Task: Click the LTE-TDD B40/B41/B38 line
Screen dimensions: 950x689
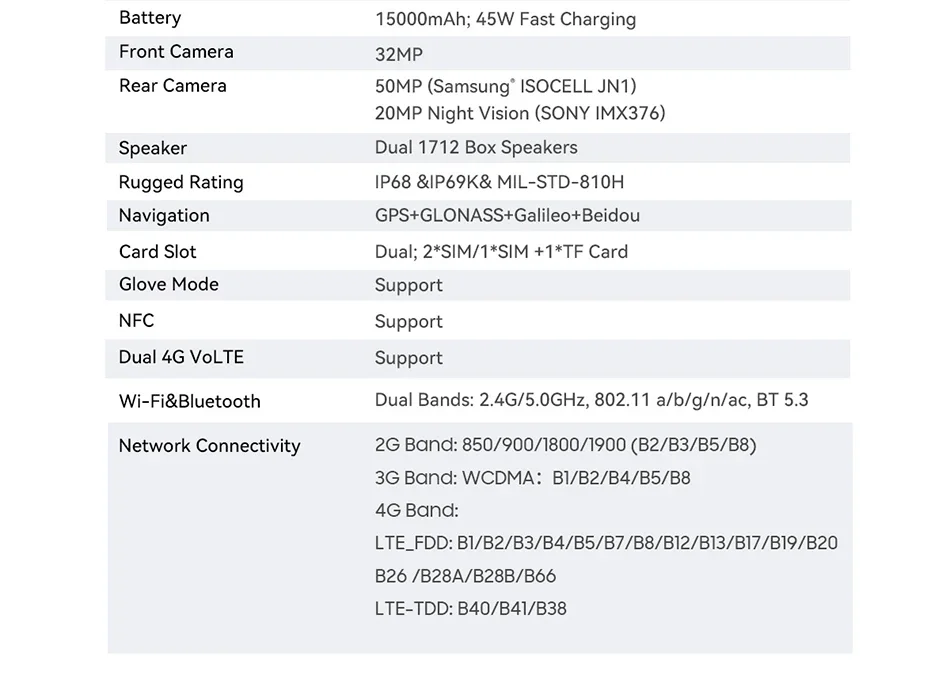Action: coord(470,609)
